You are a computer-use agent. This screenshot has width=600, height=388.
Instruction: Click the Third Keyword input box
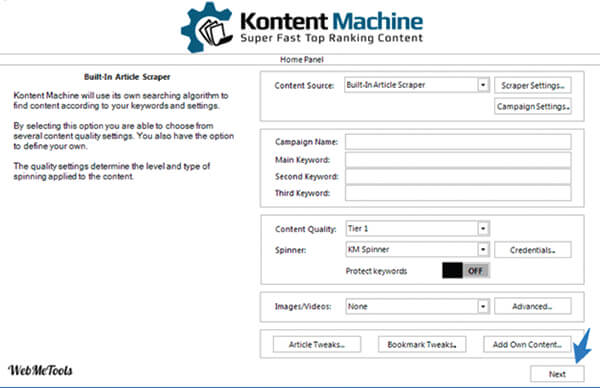click(x=458, y=193)
